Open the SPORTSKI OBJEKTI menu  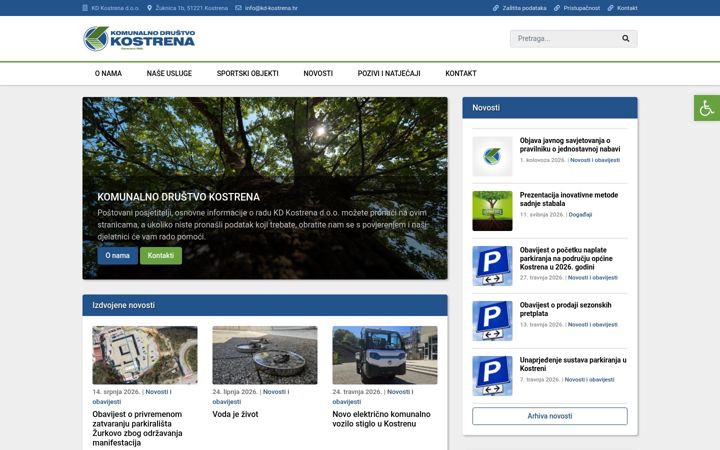pyautogui.click(x=248, y=73)
